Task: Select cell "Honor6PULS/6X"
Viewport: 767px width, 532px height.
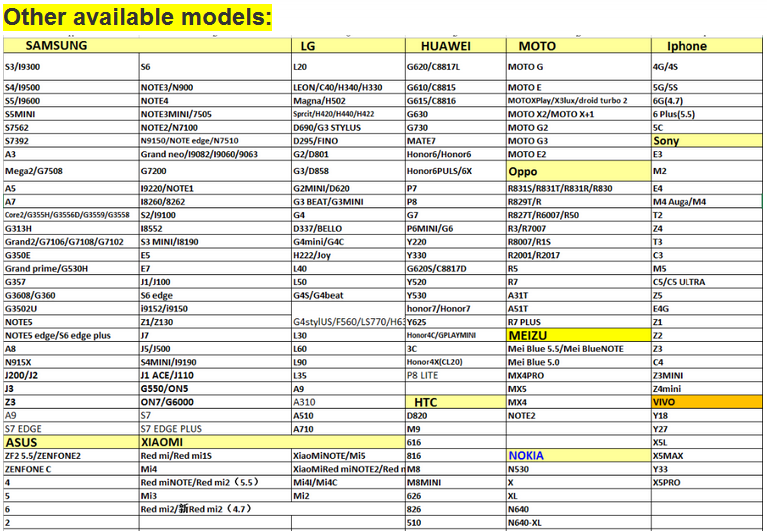Action: (456, 171)
